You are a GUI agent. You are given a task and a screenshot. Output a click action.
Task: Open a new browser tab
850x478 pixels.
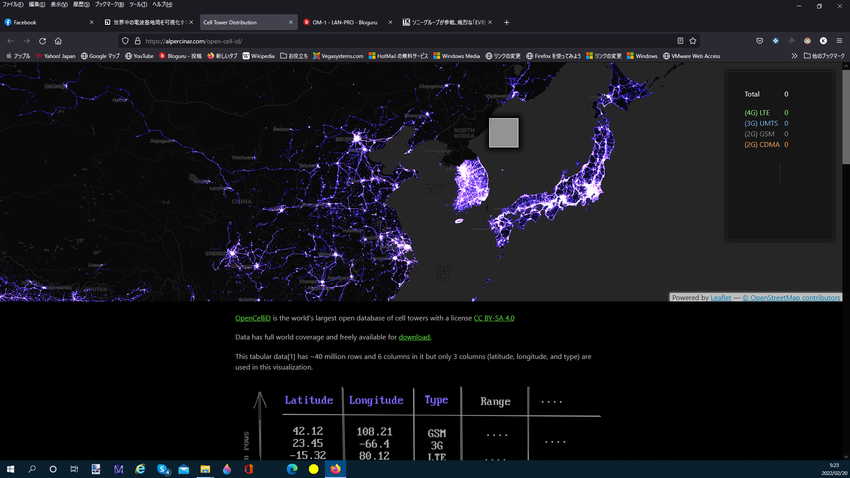506,22
